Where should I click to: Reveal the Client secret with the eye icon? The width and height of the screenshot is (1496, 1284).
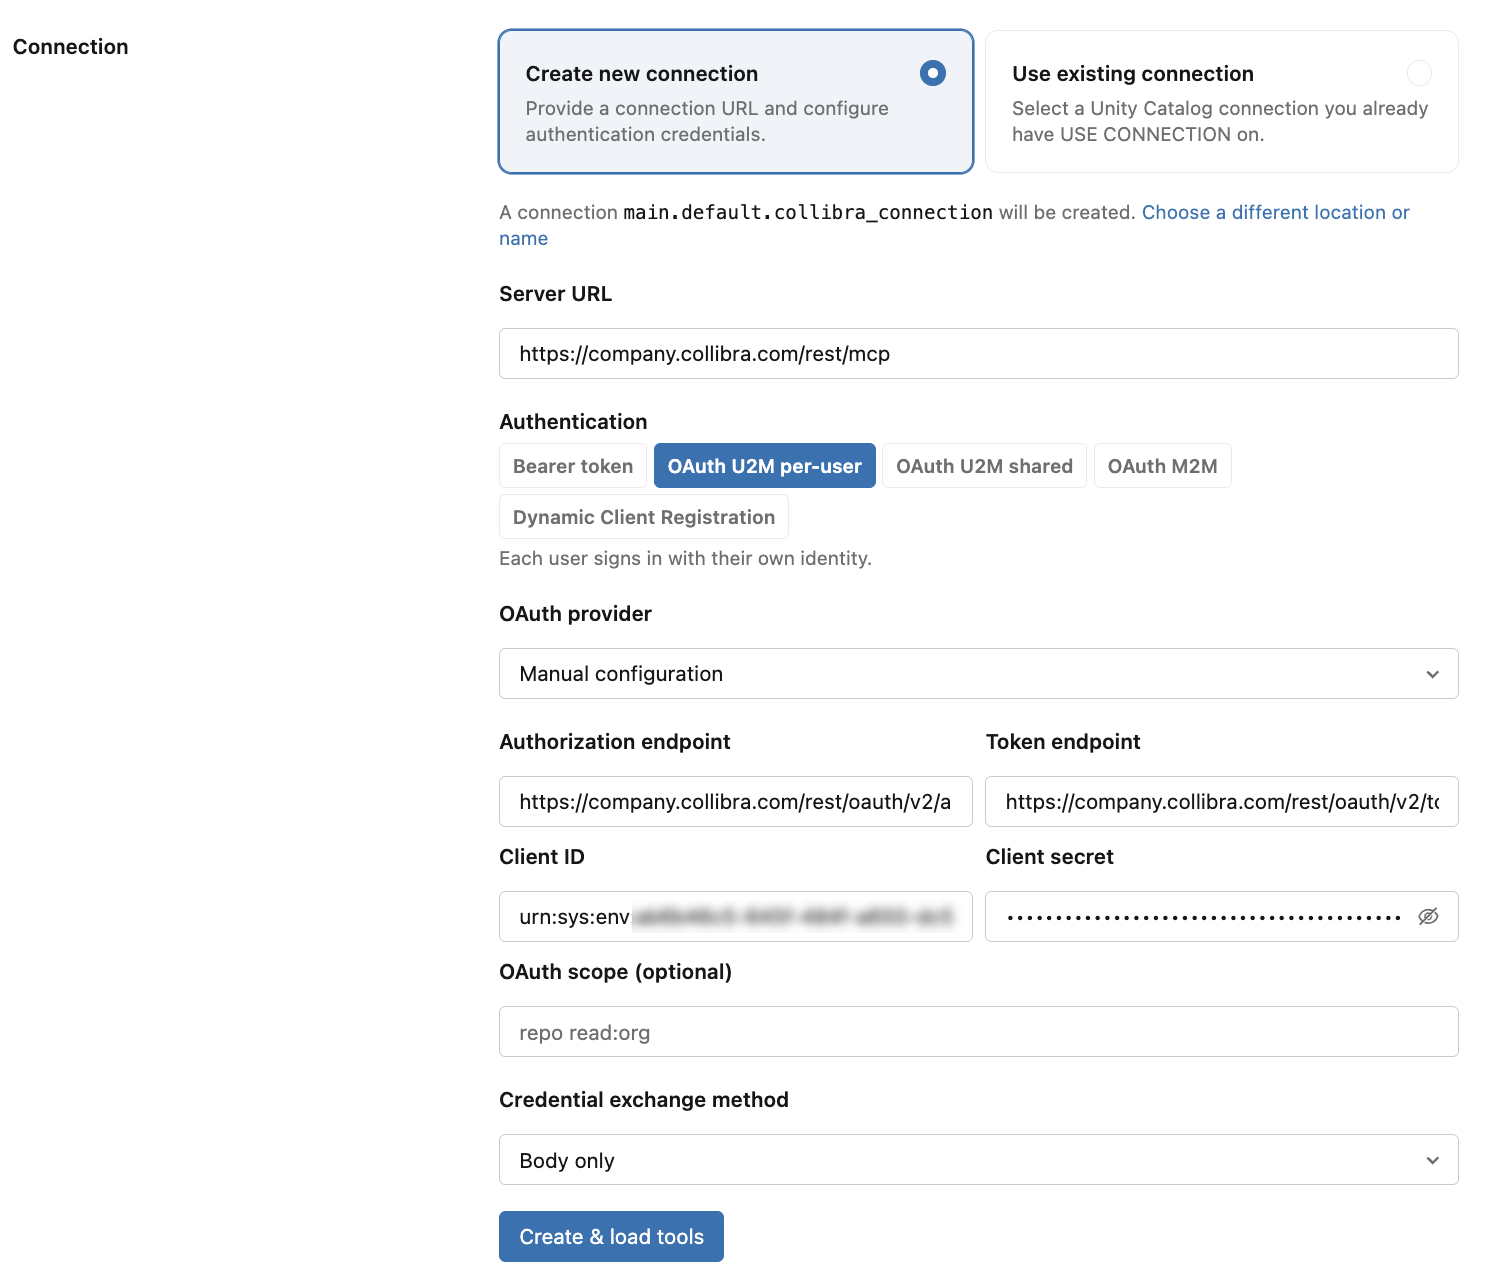point(1428,916)
